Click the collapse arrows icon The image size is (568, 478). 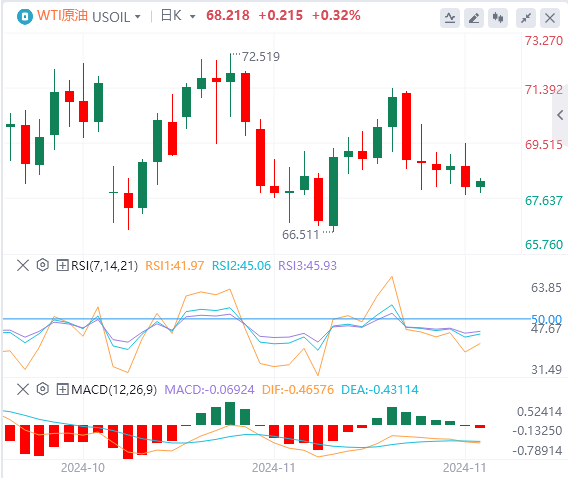click(x=526, y=18)
